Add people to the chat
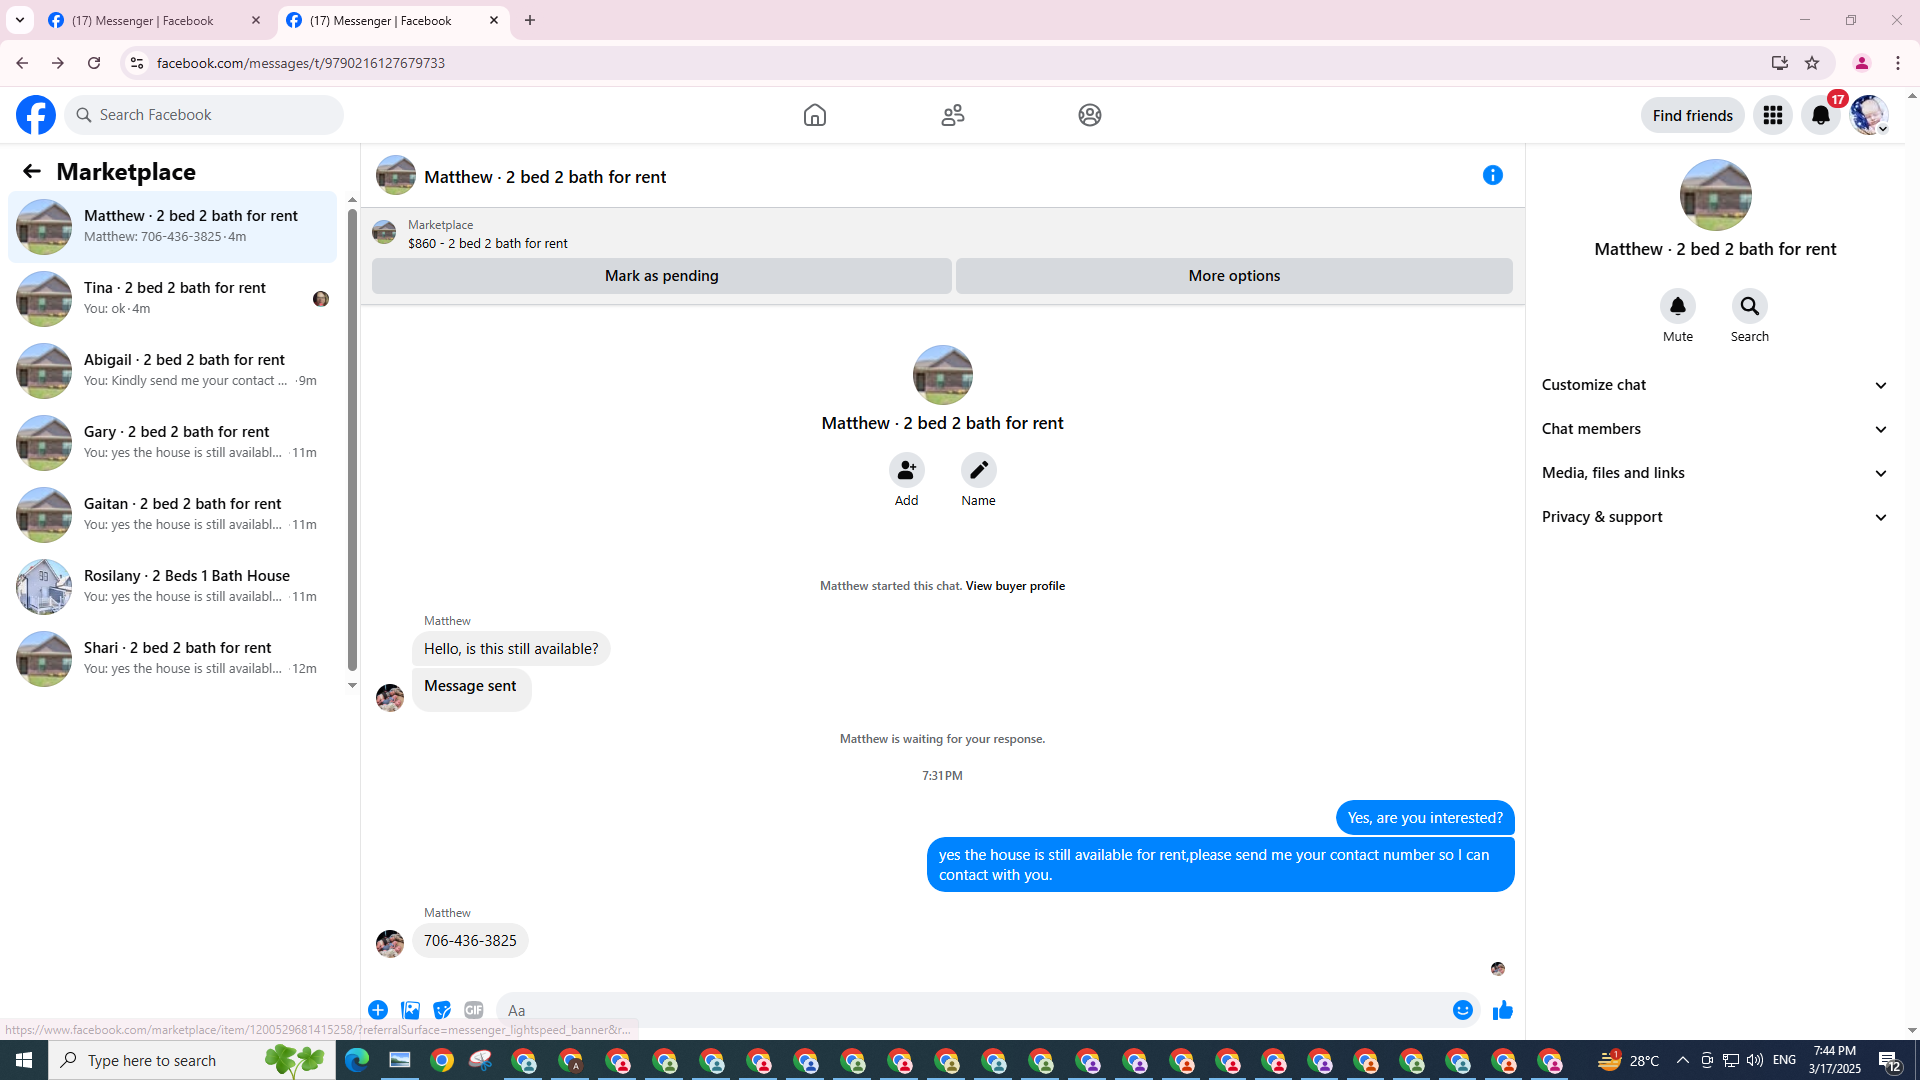This screenshot has height=1080, width=1920. pos(907,470)
